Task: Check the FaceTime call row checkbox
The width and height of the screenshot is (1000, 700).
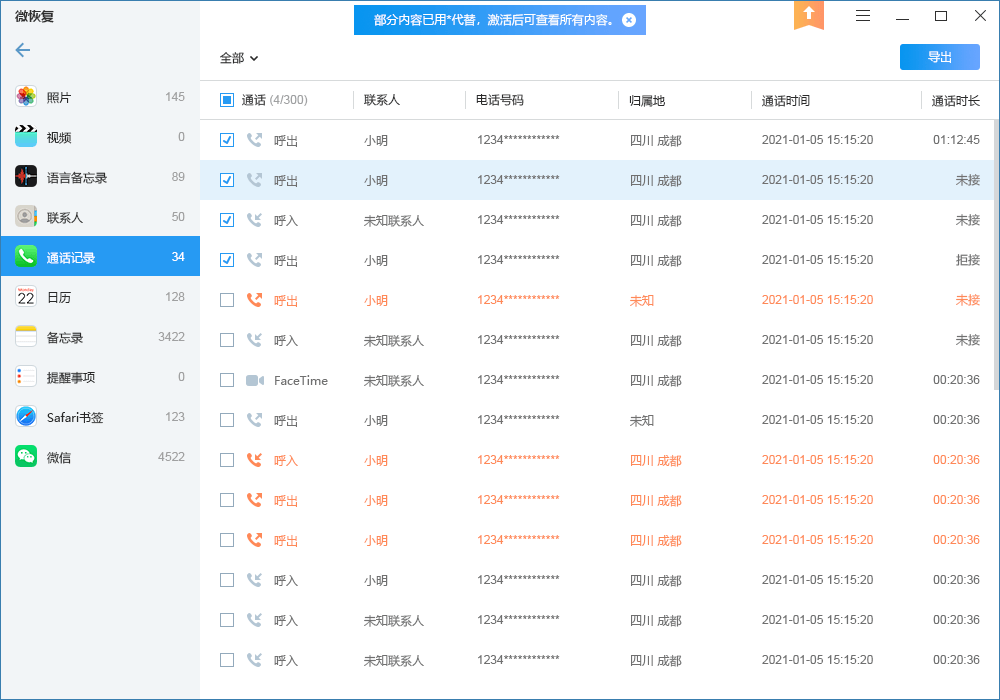Action: pyautogui.click(x=226, y=380)
